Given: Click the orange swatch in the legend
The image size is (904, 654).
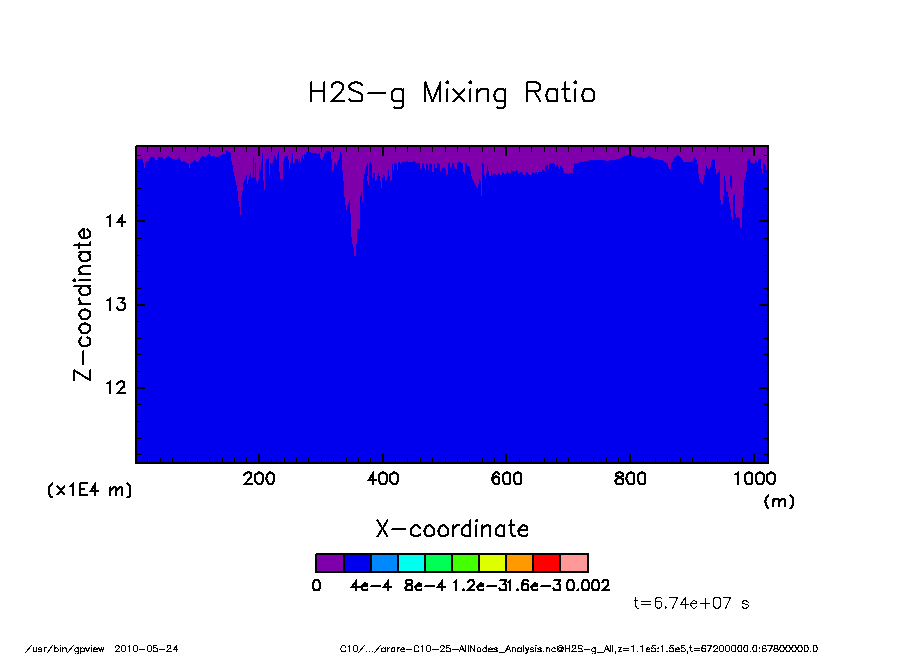Looking at the screenshot, I should point(519,563).
